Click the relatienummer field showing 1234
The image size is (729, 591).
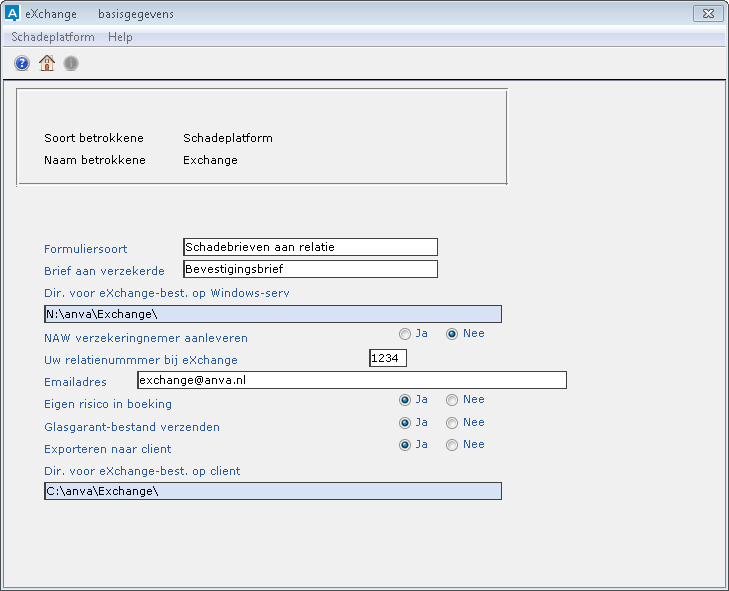coord(388,358)
